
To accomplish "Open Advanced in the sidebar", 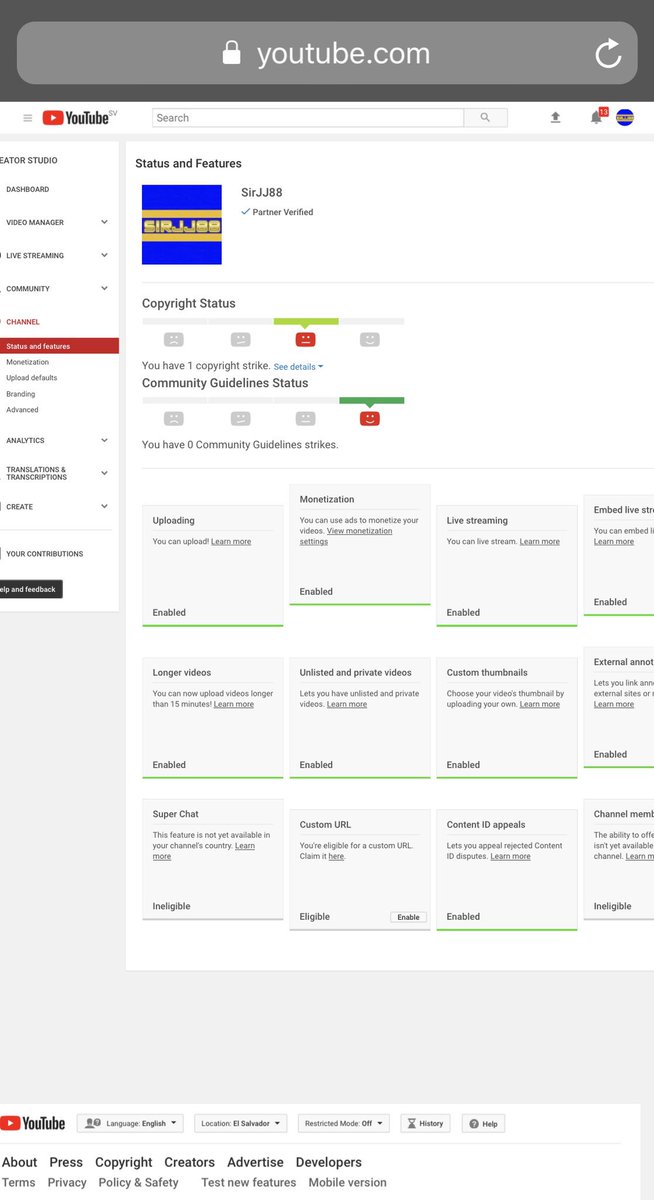I will tap(22, 410).
